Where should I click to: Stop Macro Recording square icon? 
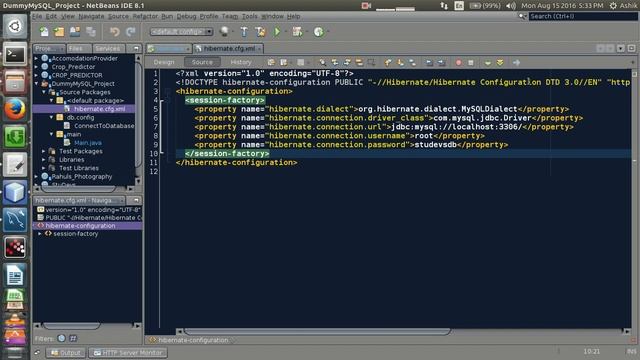(471, 62)
